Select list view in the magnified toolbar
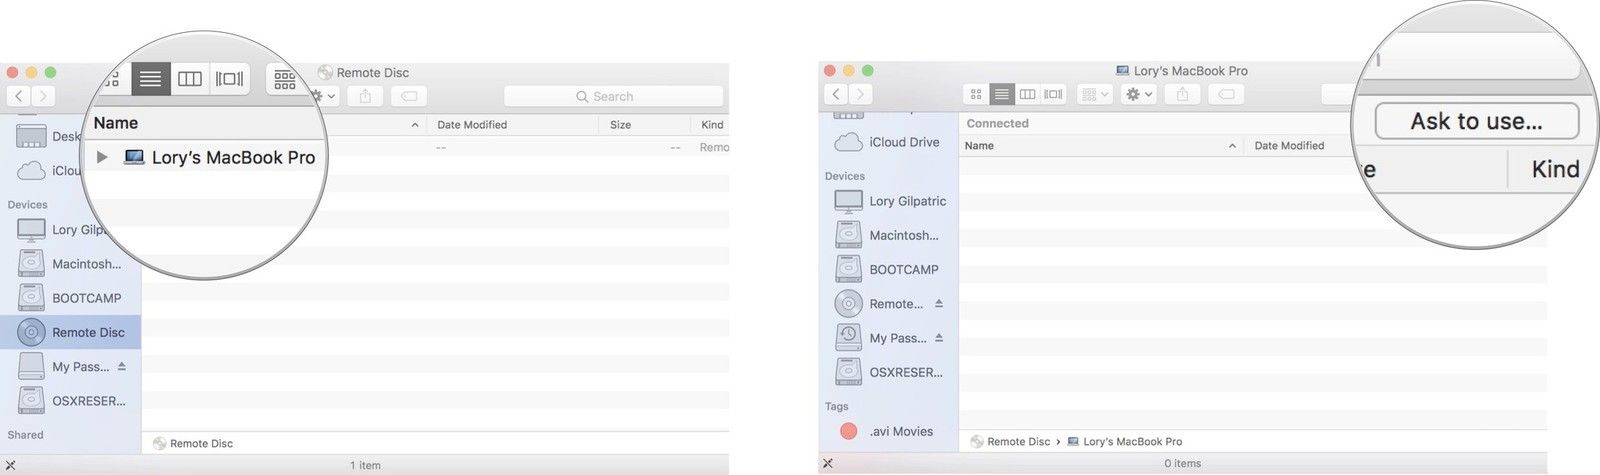Screen dimensions: 1600x475 (x=150, y=79)
